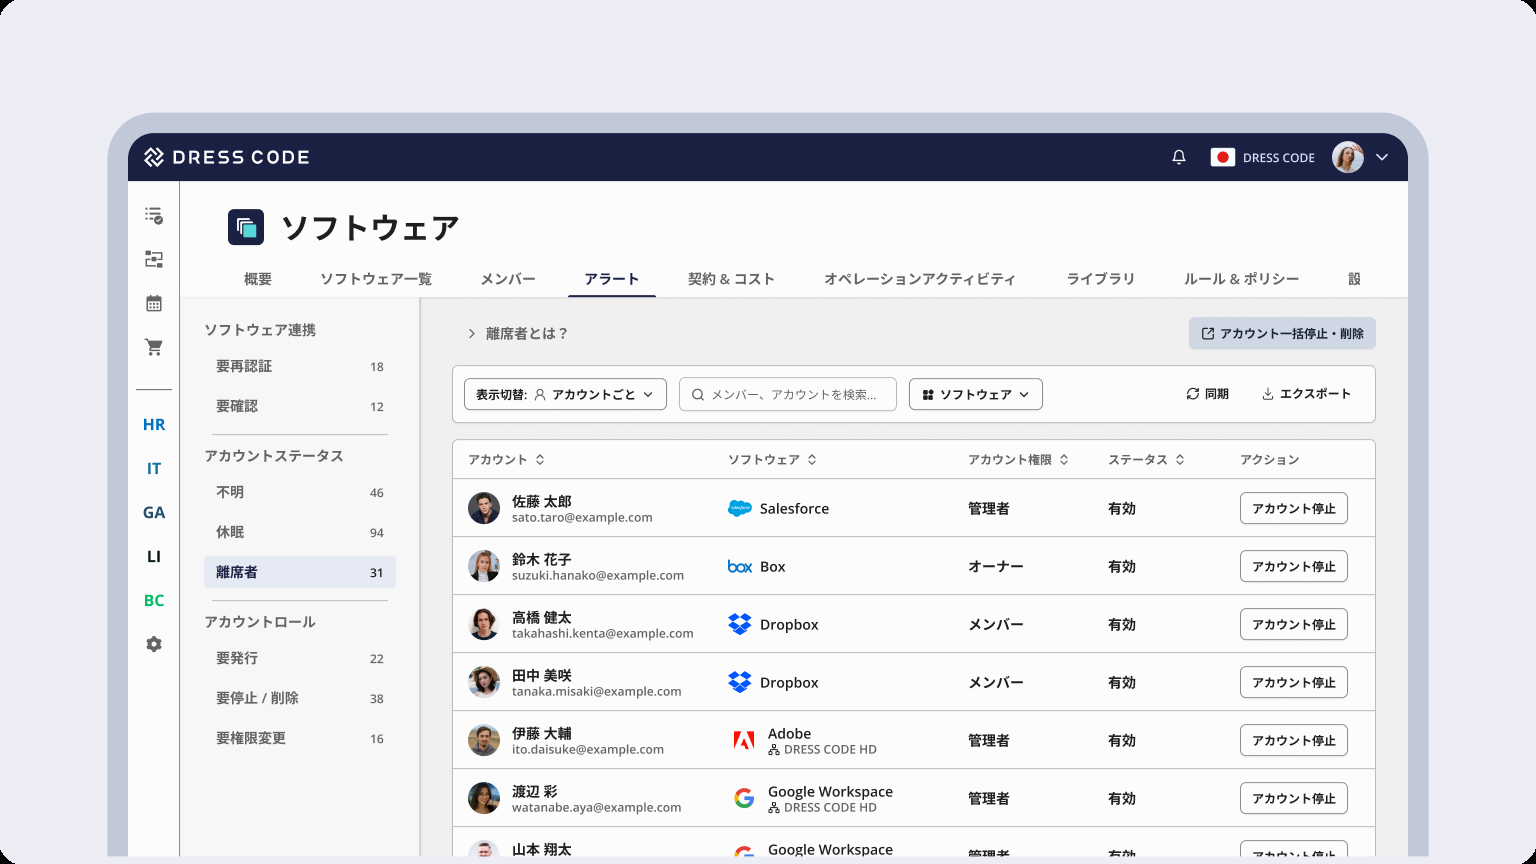Click アカウント一括停止・削除 button

[x=1282, y=334]
